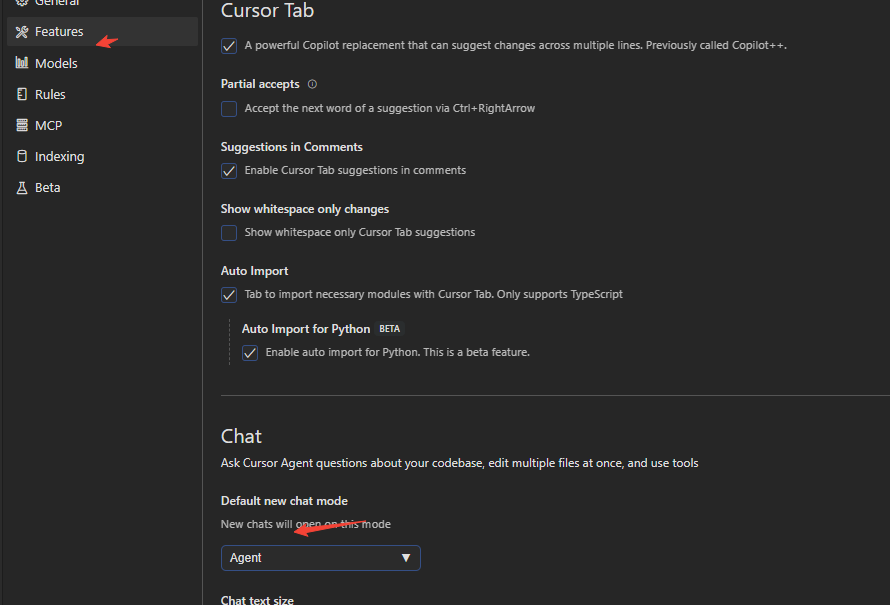Viewport: 890px width, 605px height.
Task: Enable whitespace only Cursor Tab suggestions
Action: pyautogui.click(x=229, y=233)
